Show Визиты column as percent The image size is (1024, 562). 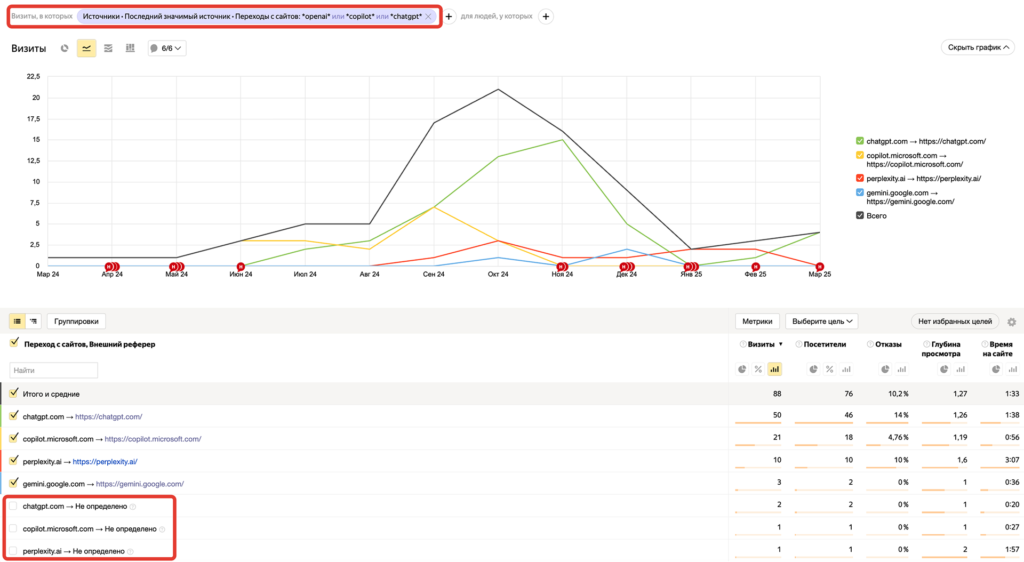(x=758, y=369)
